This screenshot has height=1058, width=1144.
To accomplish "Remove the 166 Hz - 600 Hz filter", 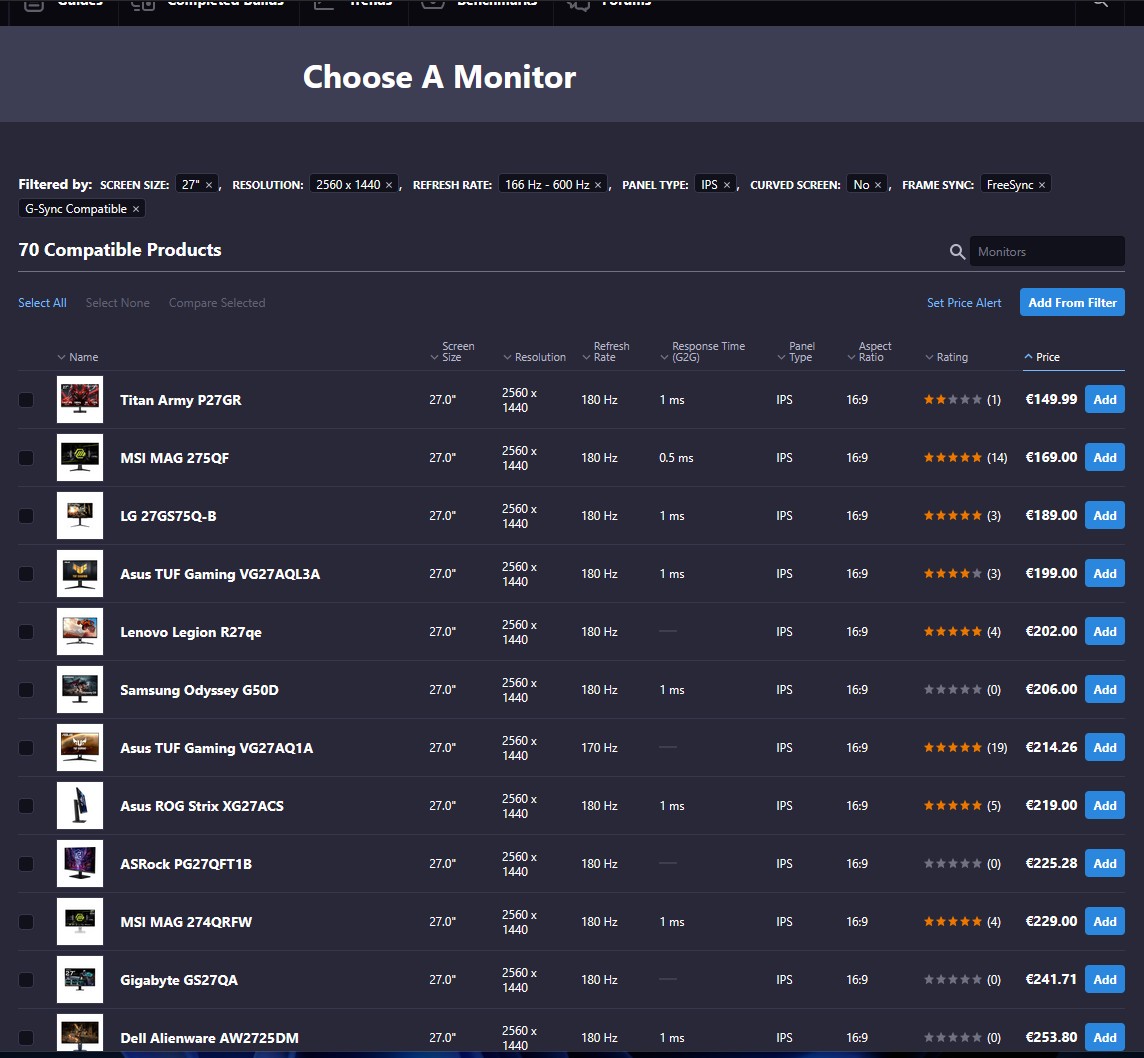I will pos(598,185).
